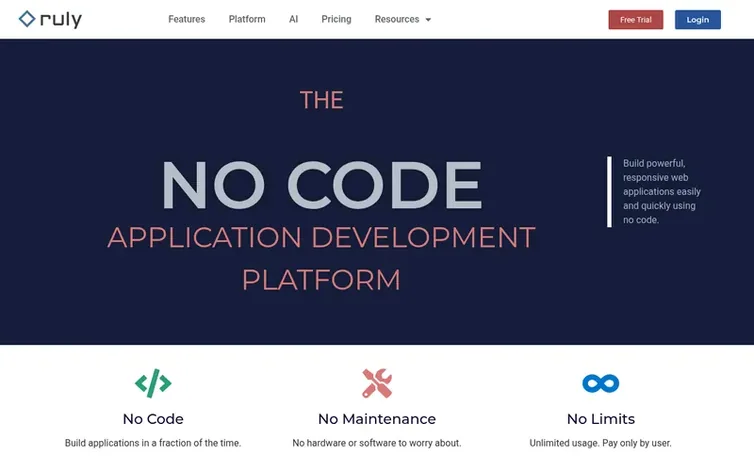Click 'Build applications in a fraction of the time.'

[153, 443]
